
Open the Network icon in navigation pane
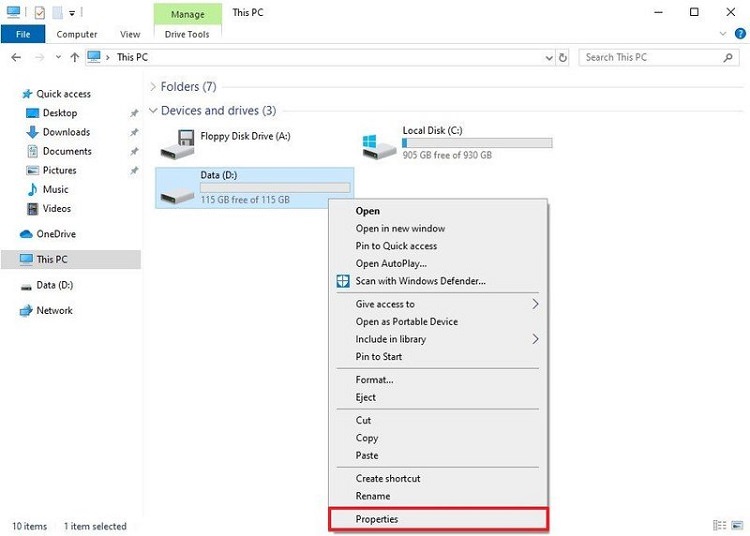click(27, 310)
